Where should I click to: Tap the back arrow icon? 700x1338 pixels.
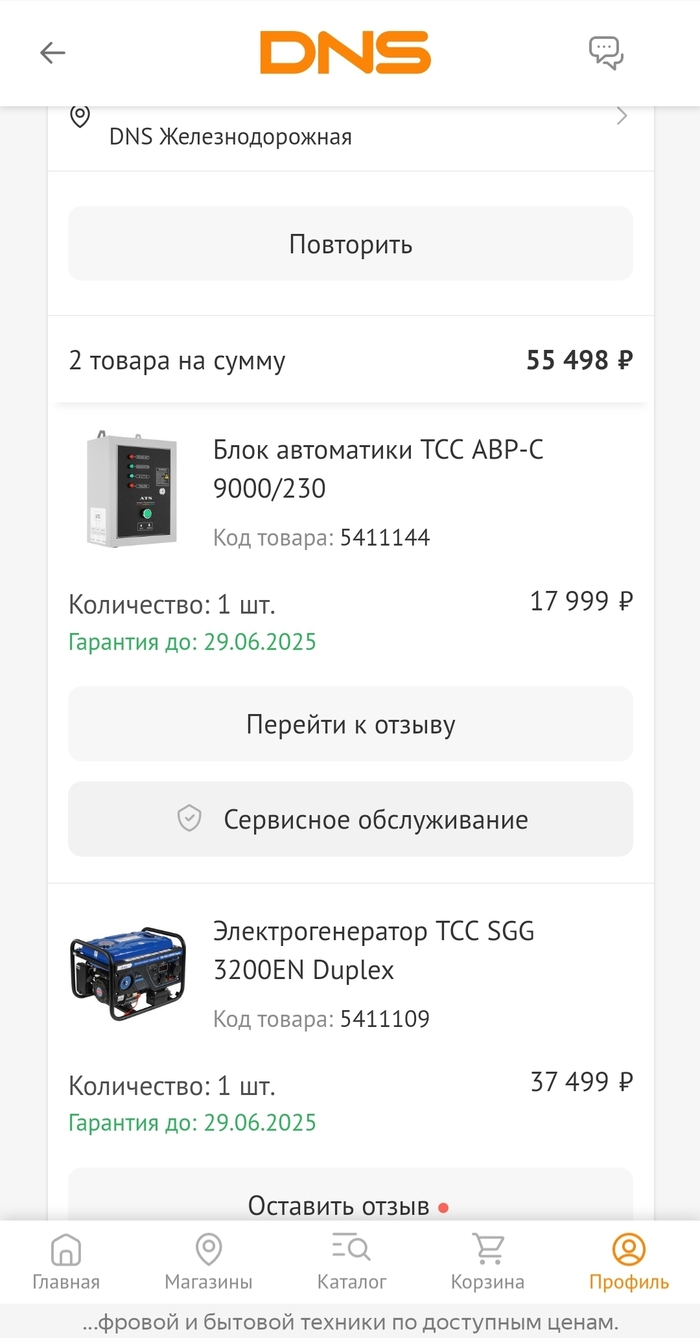point(52,53)
